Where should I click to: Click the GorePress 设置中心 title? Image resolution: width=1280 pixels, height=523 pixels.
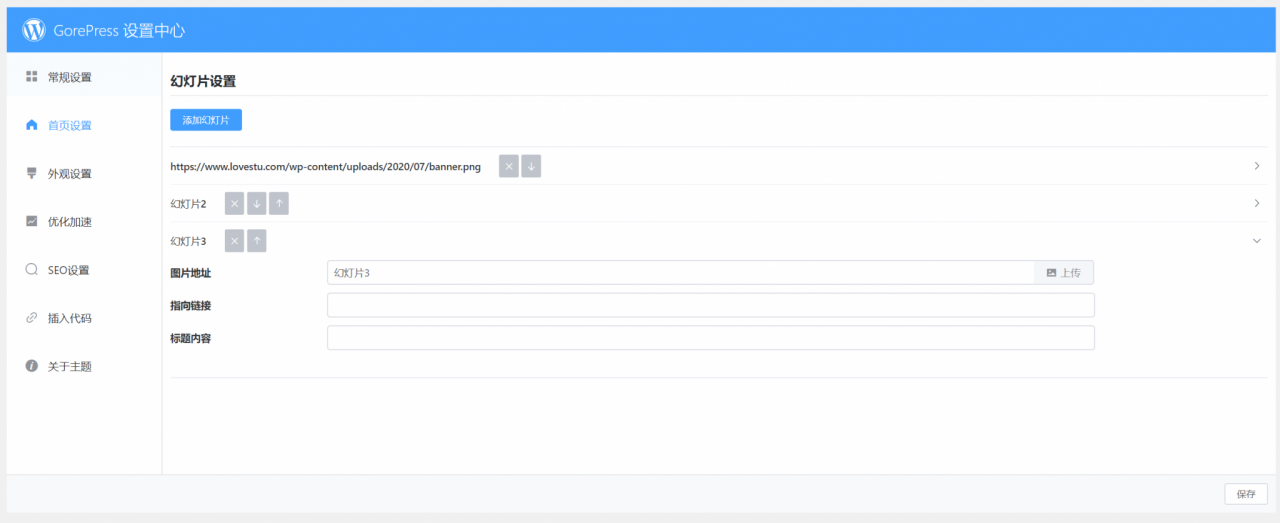click(x=119, y=31)
